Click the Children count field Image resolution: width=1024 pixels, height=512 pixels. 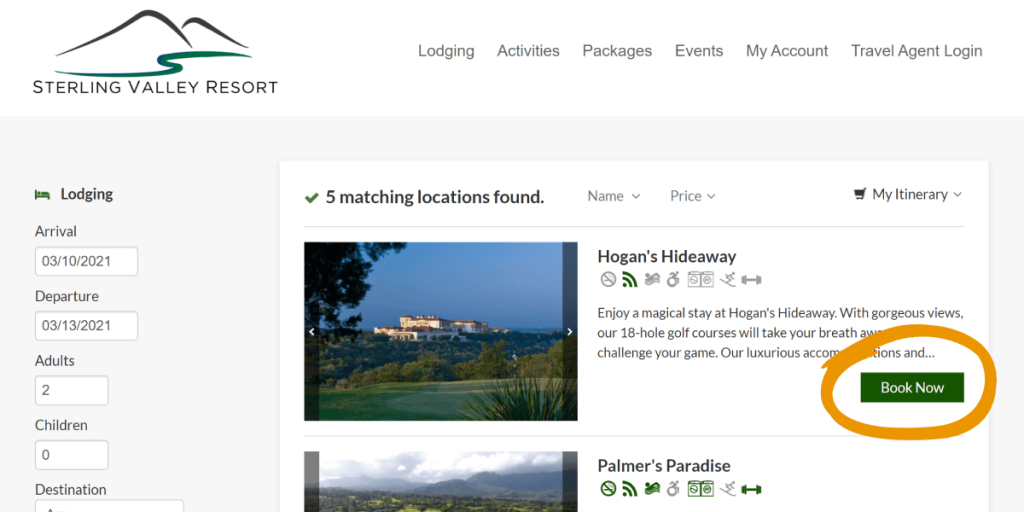[x=71, y=455]
